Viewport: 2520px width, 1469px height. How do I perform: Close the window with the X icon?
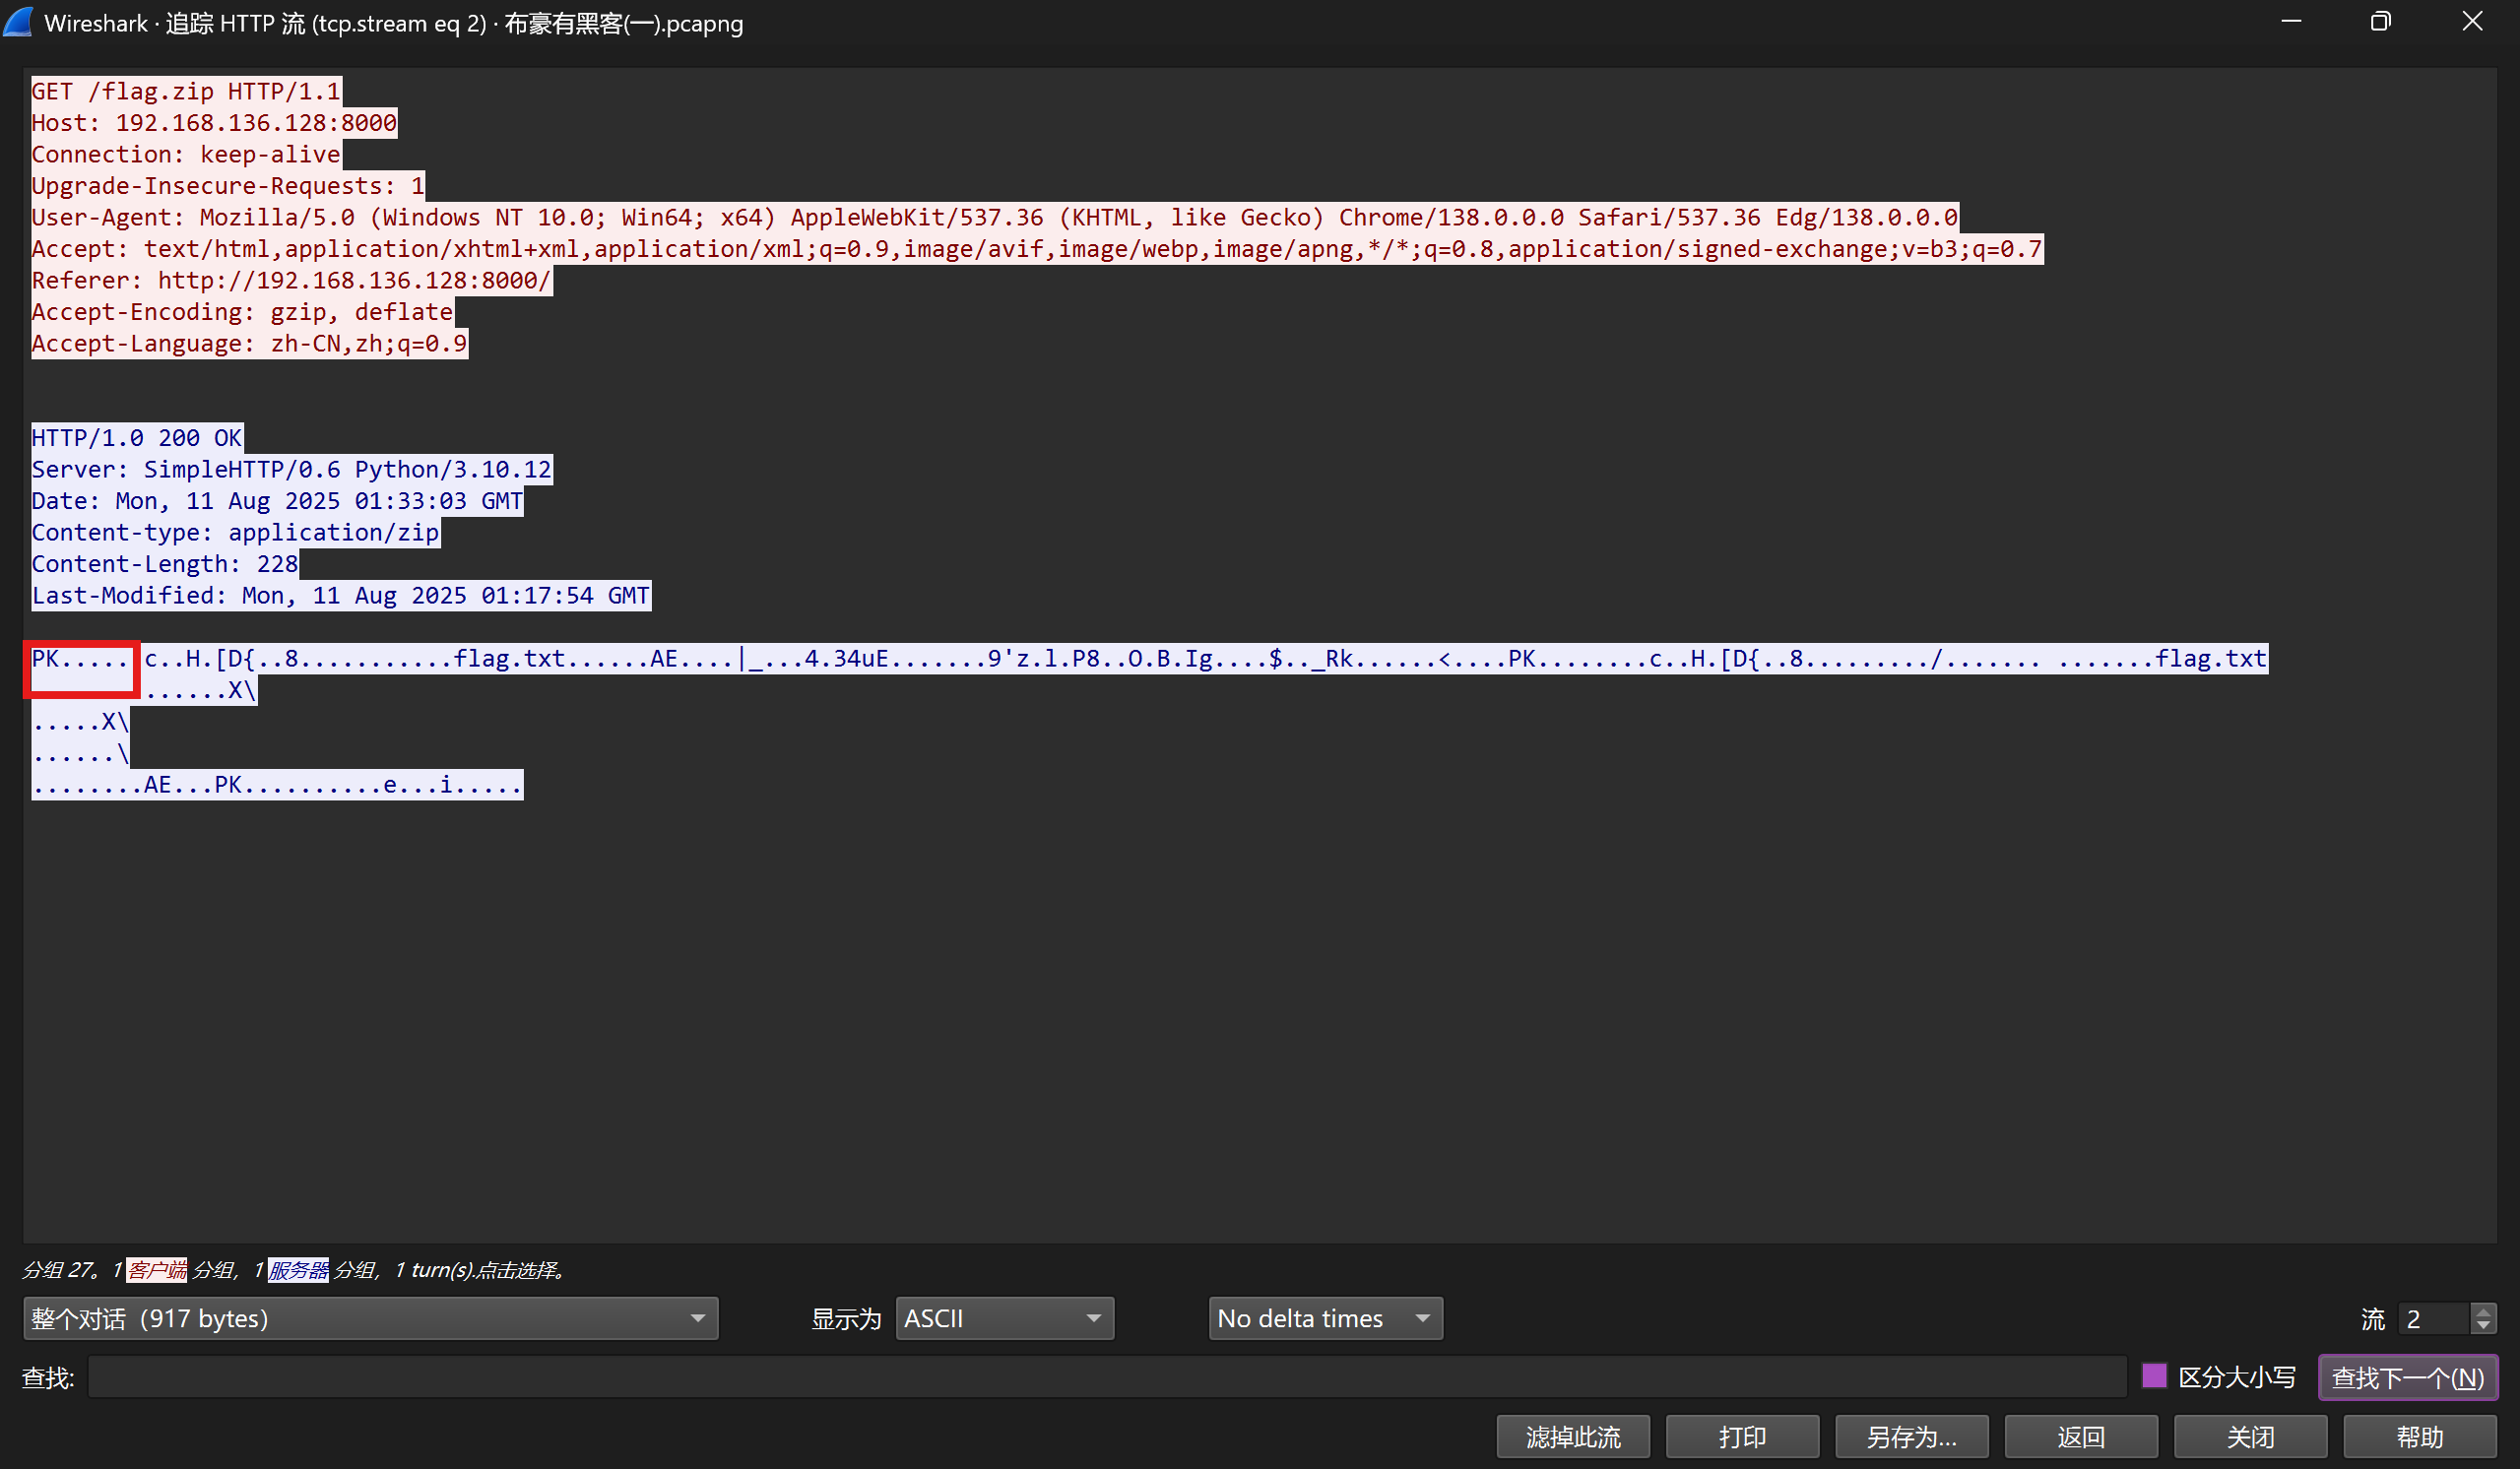click(x=2472, y=22)
